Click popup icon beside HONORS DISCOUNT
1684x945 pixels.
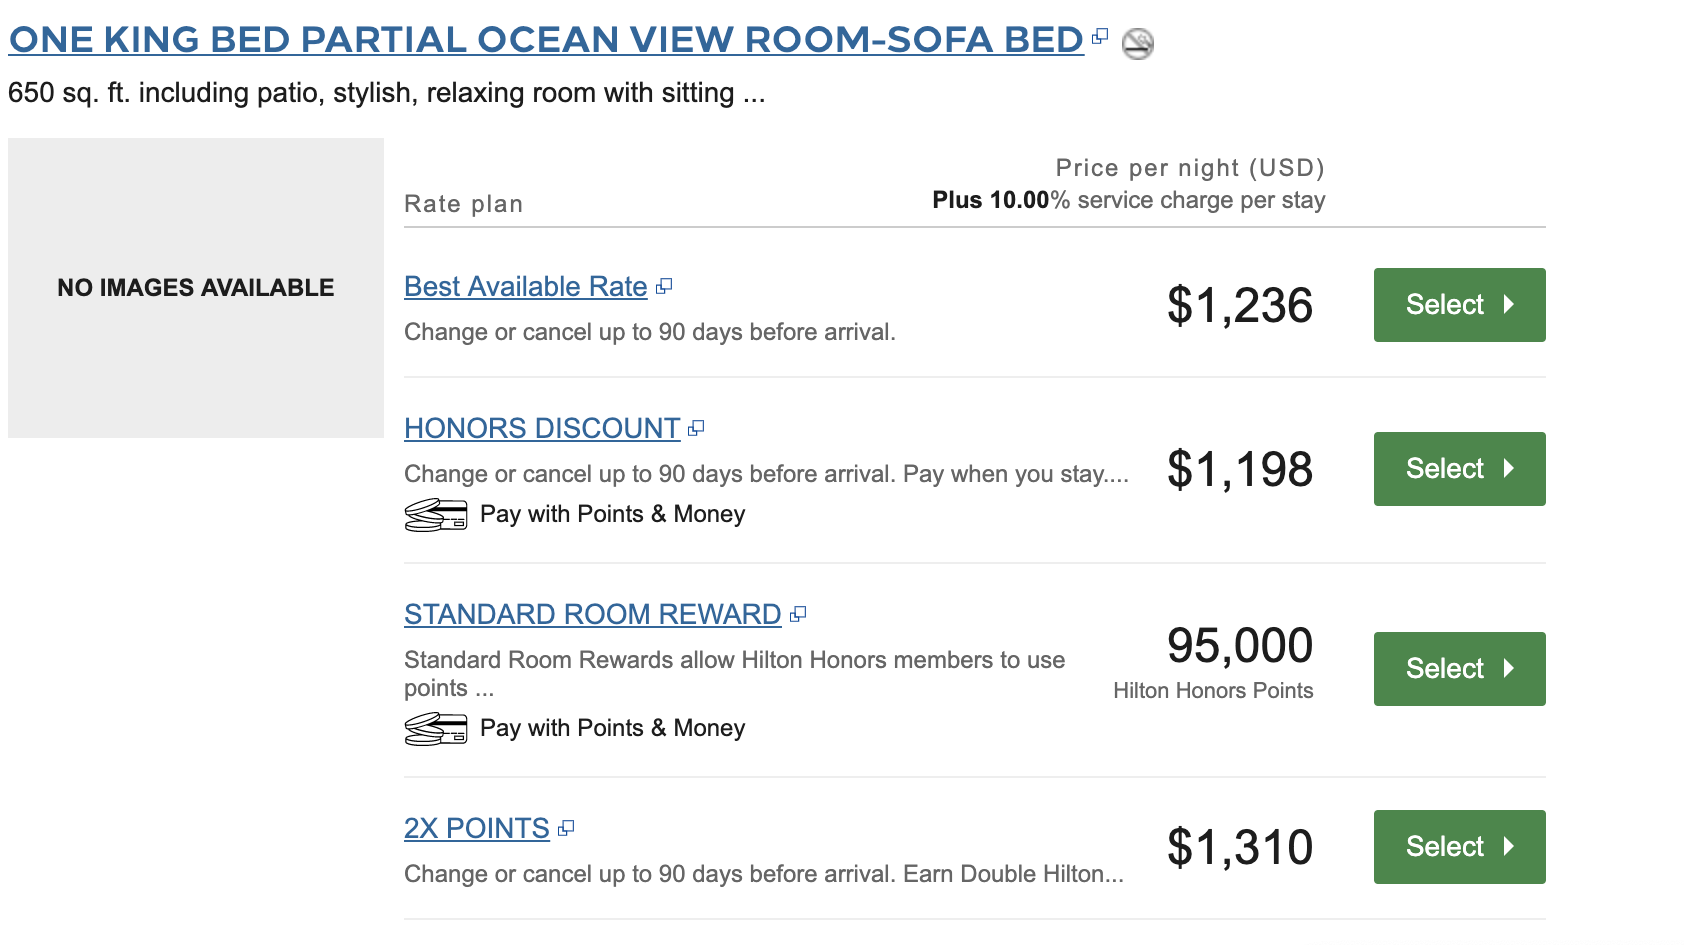[x=696, y=429]
